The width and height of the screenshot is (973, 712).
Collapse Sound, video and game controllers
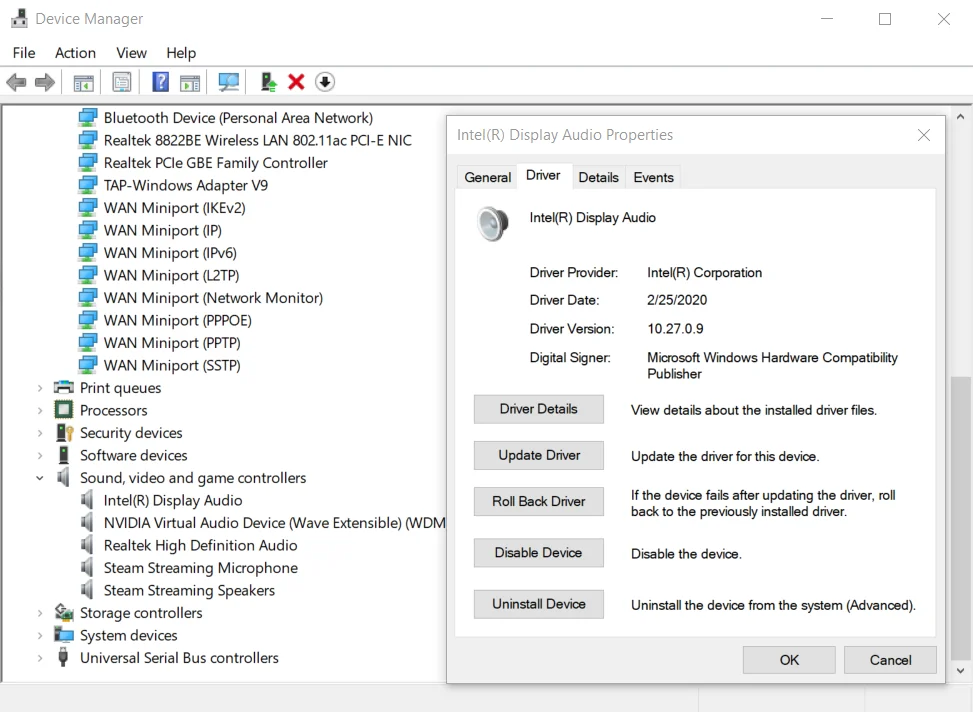pos(40,478)
